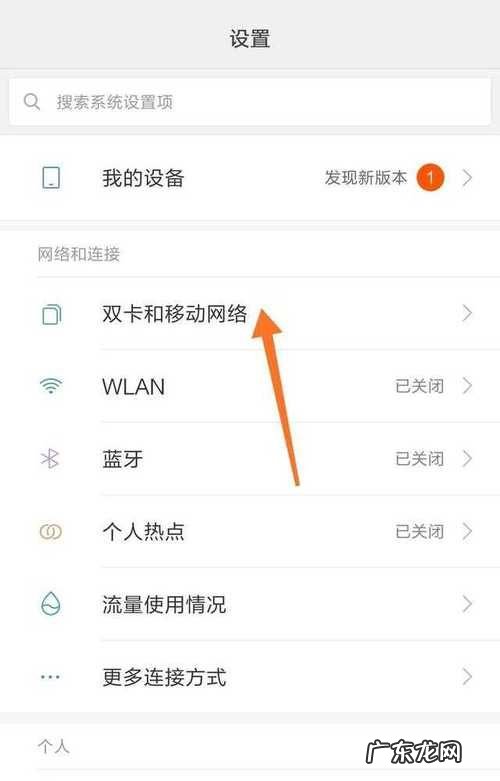Viewport: 500px width, 781px height.
Task: Tap the data usage droplet icon
Action: pos(50,604)
